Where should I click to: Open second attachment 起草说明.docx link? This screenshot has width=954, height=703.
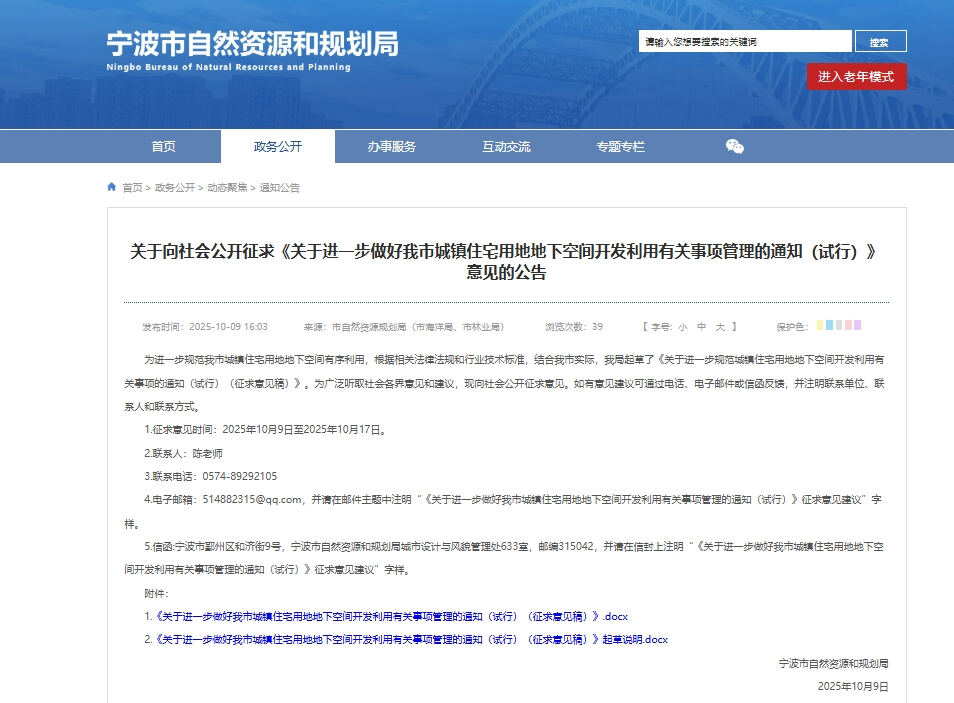point(411,639)
